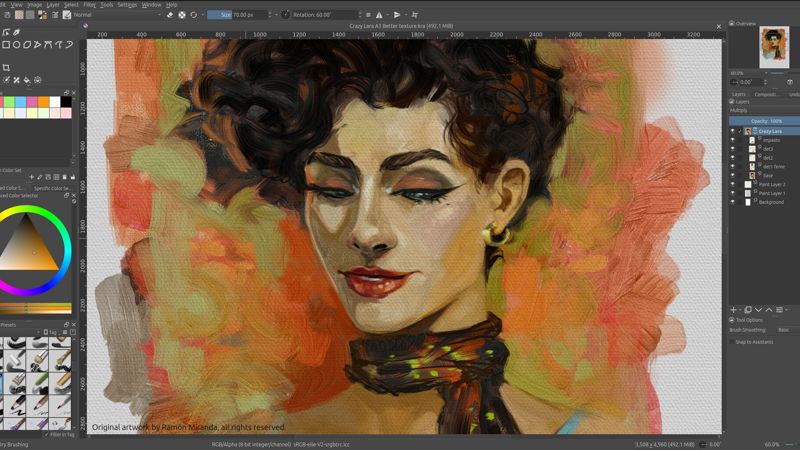
Task: Open the Select menu
Action: [x=71, y=5]
